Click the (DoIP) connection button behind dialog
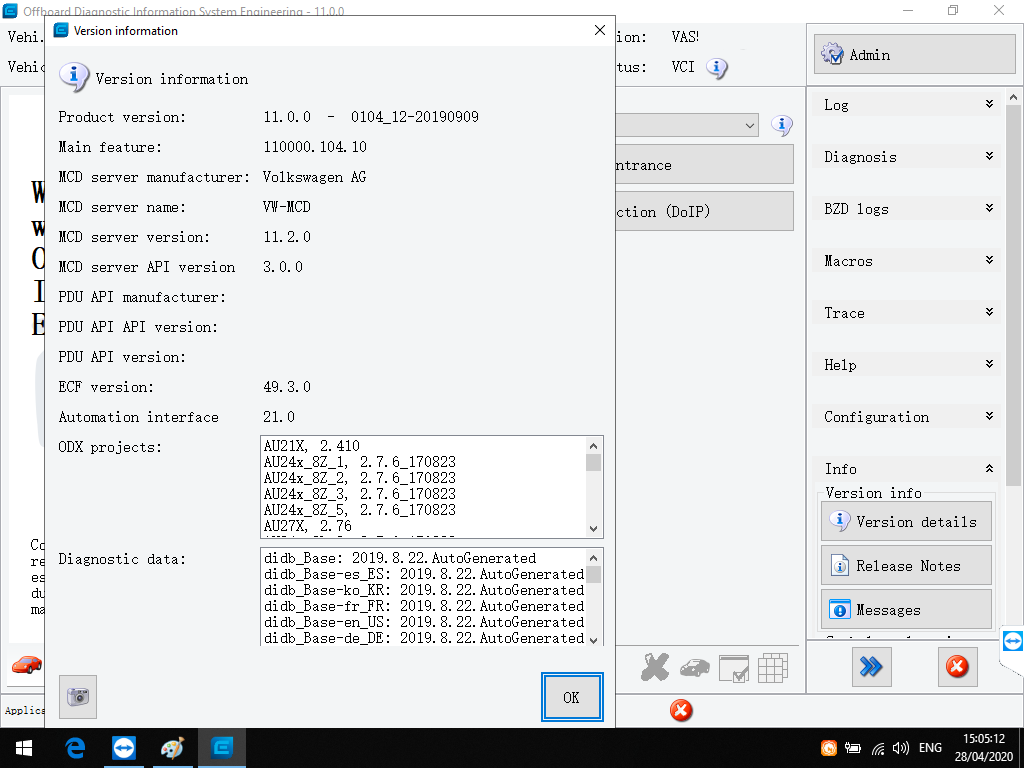This screenshot has height=768, width=1024. pyautogui.click(x=704, y=211)
